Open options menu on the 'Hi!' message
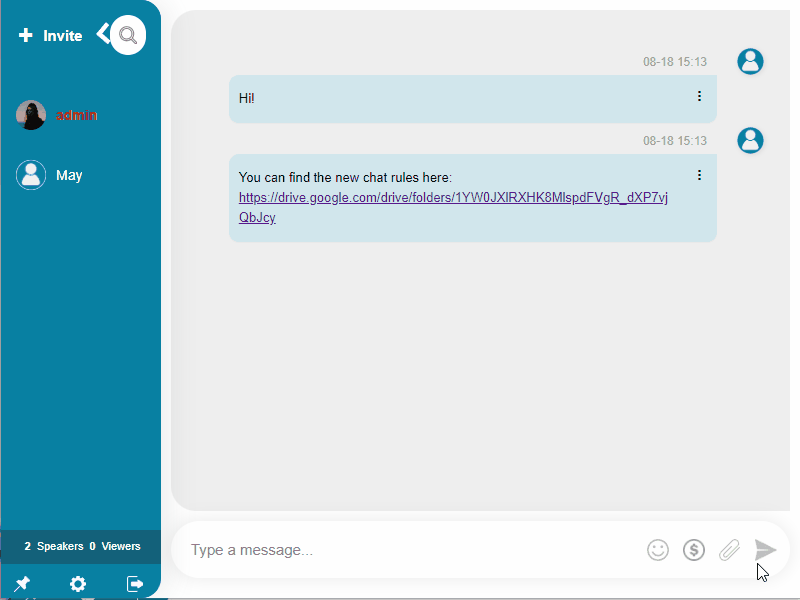The width and height of the screenshot is (800, 600). (x=699, y=95)
